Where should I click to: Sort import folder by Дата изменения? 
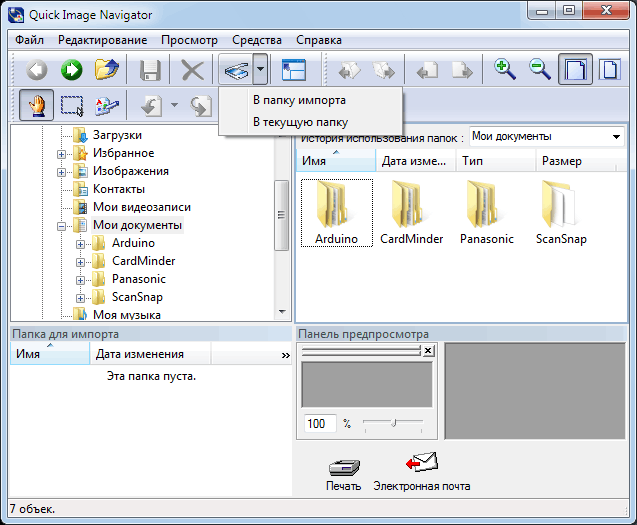point(150,354)
